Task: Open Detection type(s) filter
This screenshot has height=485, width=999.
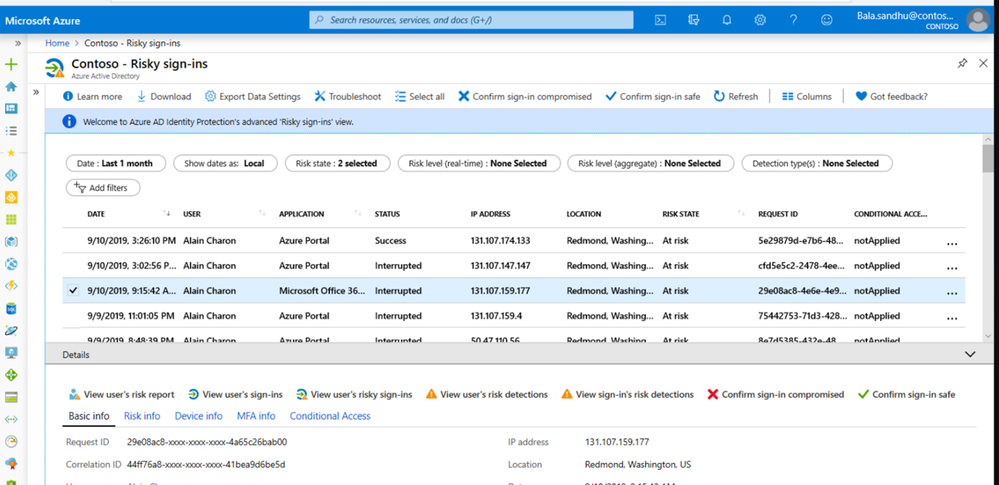Action: point(817,163)
